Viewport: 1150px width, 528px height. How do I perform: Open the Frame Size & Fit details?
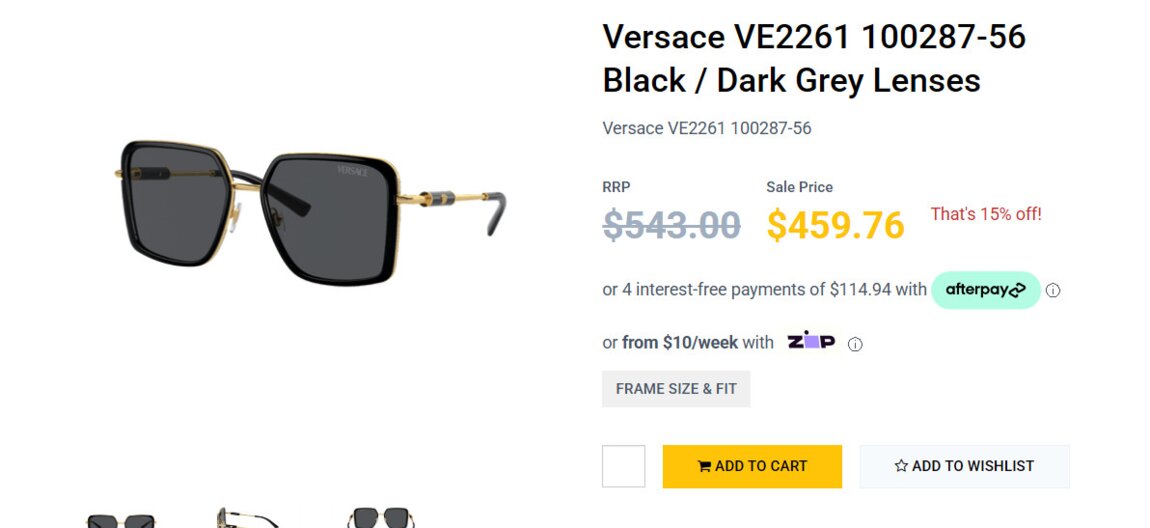676,389
